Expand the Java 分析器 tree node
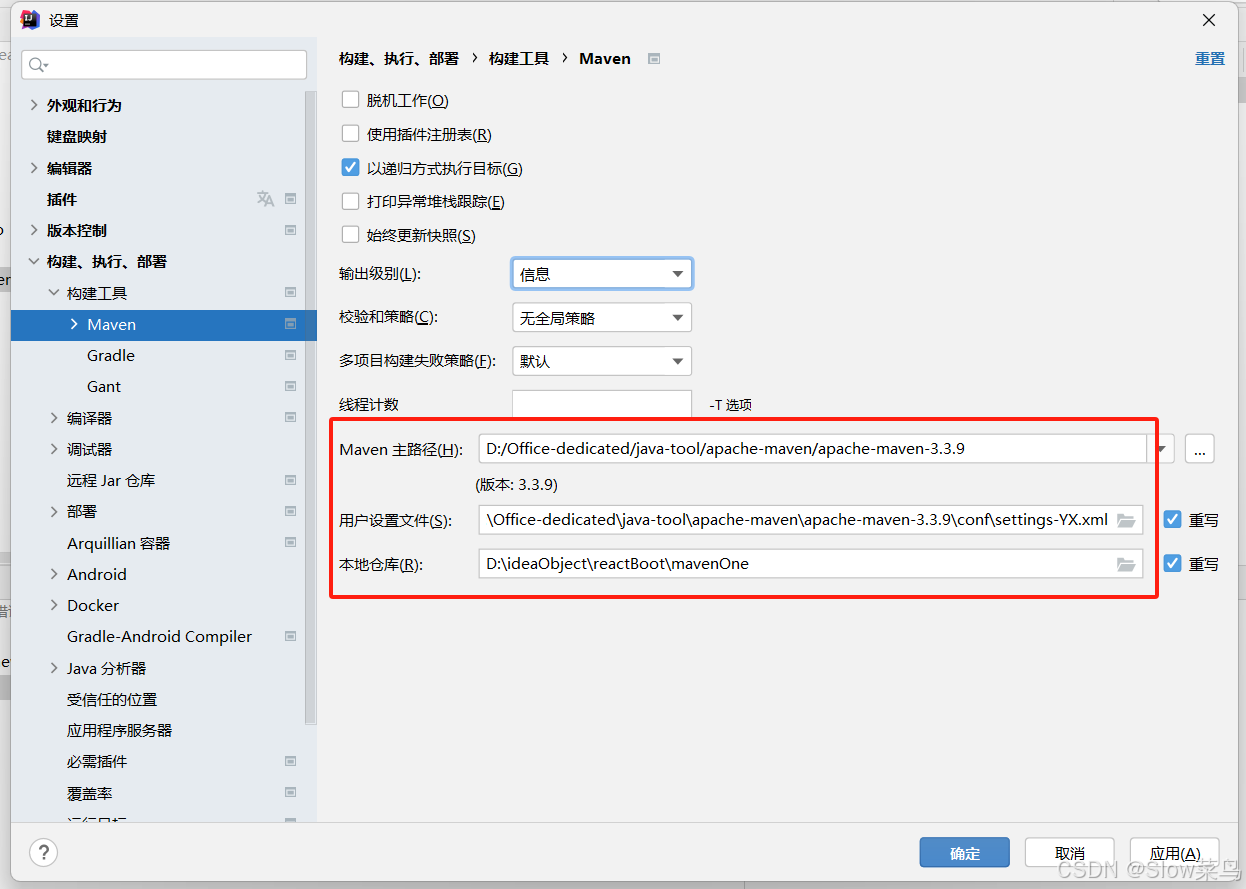The width and height of the screenshot is (1246, 889). [x=54, y=668]
